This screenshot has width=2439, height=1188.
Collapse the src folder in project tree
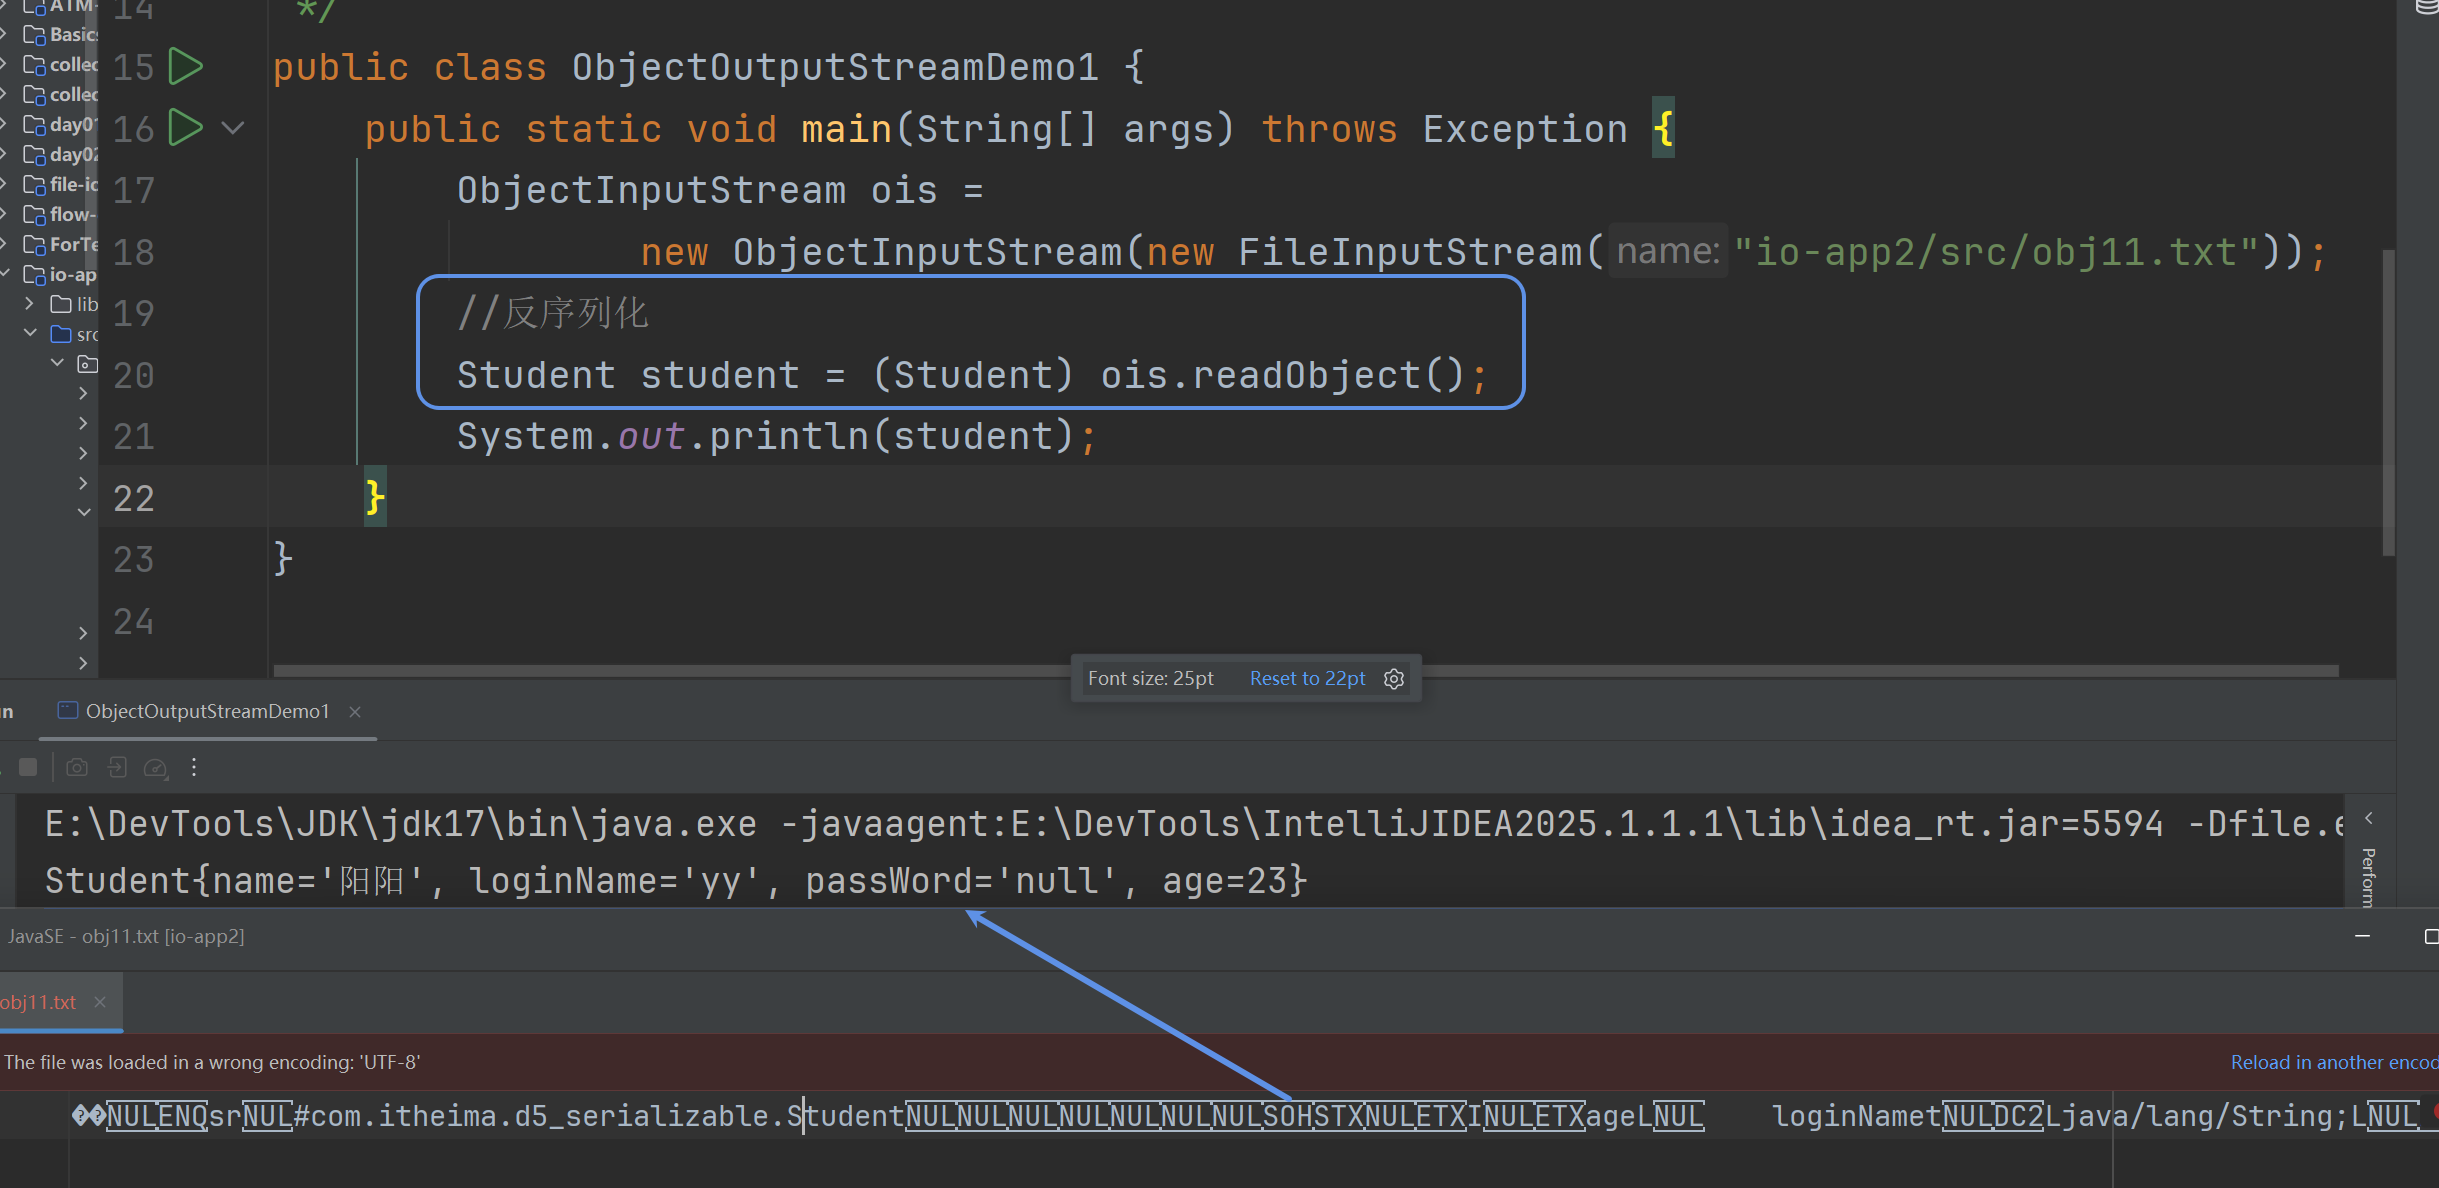coord(30,333)
